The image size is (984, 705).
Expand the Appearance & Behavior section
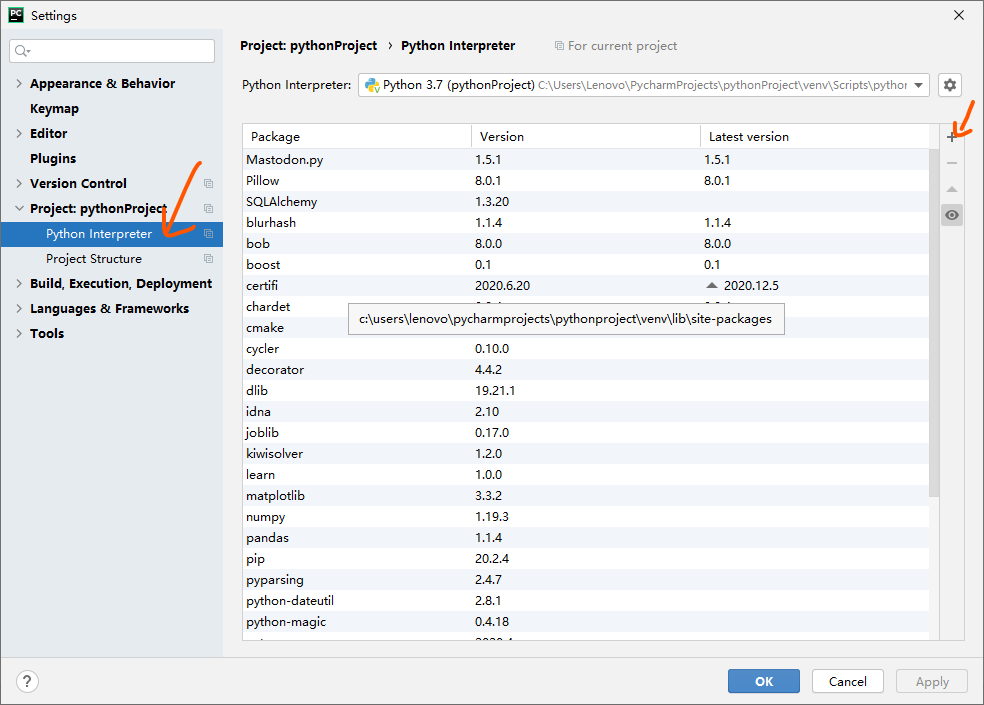tap(19, 84)
